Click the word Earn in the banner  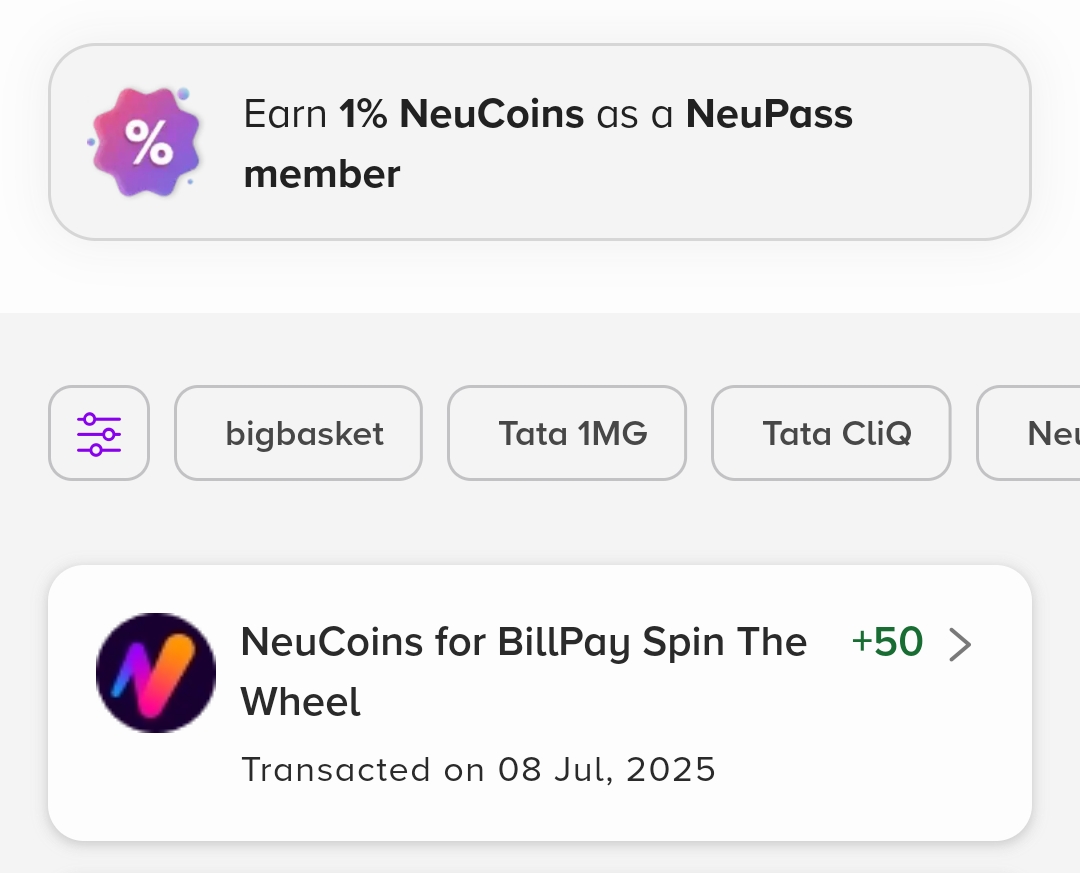[285, 114]
